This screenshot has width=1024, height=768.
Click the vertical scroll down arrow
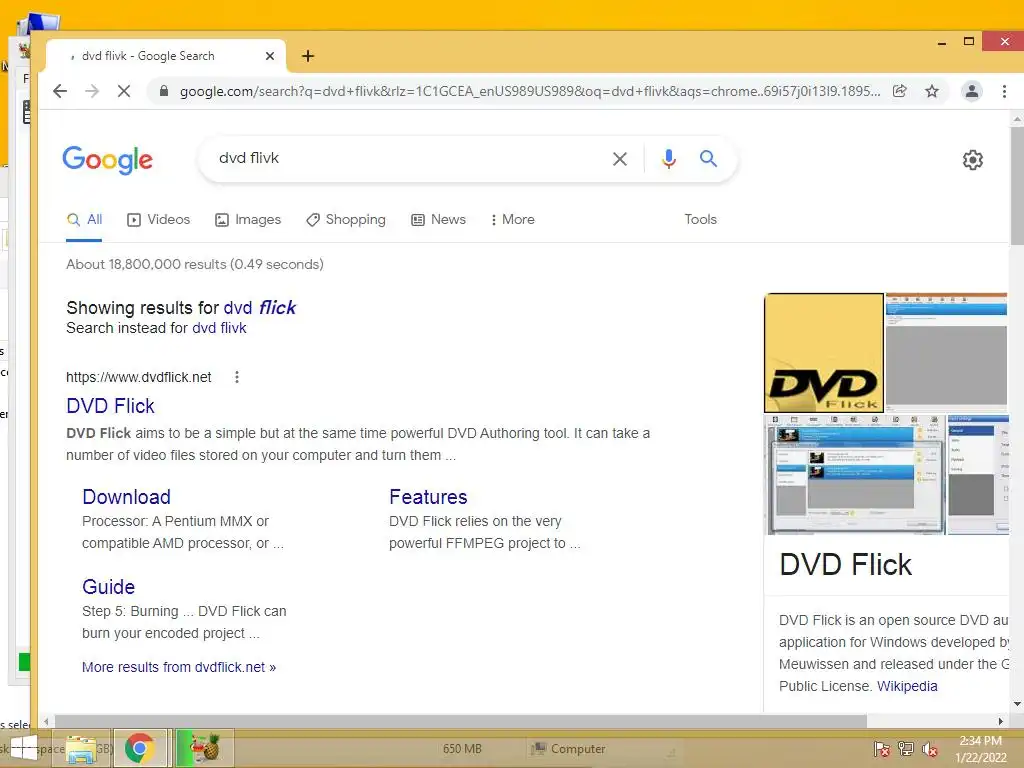click(x=1017, y=705)
